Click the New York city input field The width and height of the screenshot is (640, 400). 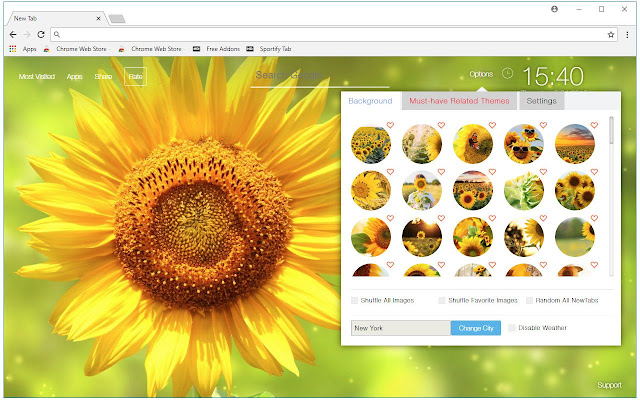click(x=401, y=328)
